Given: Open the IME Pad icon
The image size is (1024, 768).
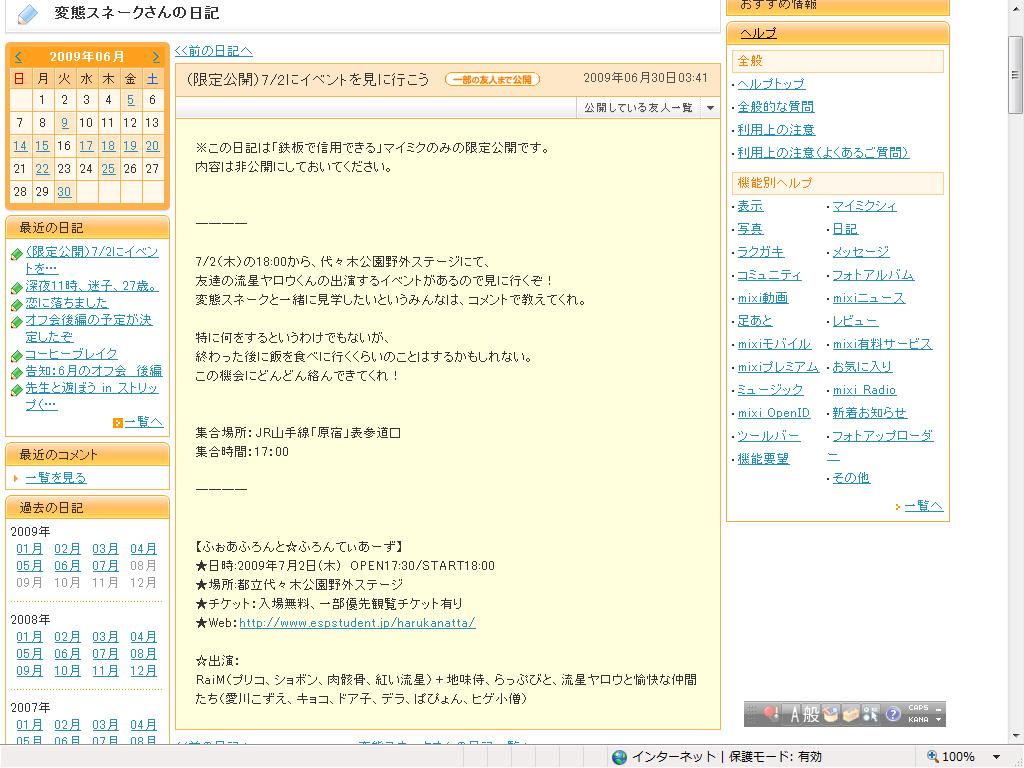Looking at the screenshot, I should 831,714.
